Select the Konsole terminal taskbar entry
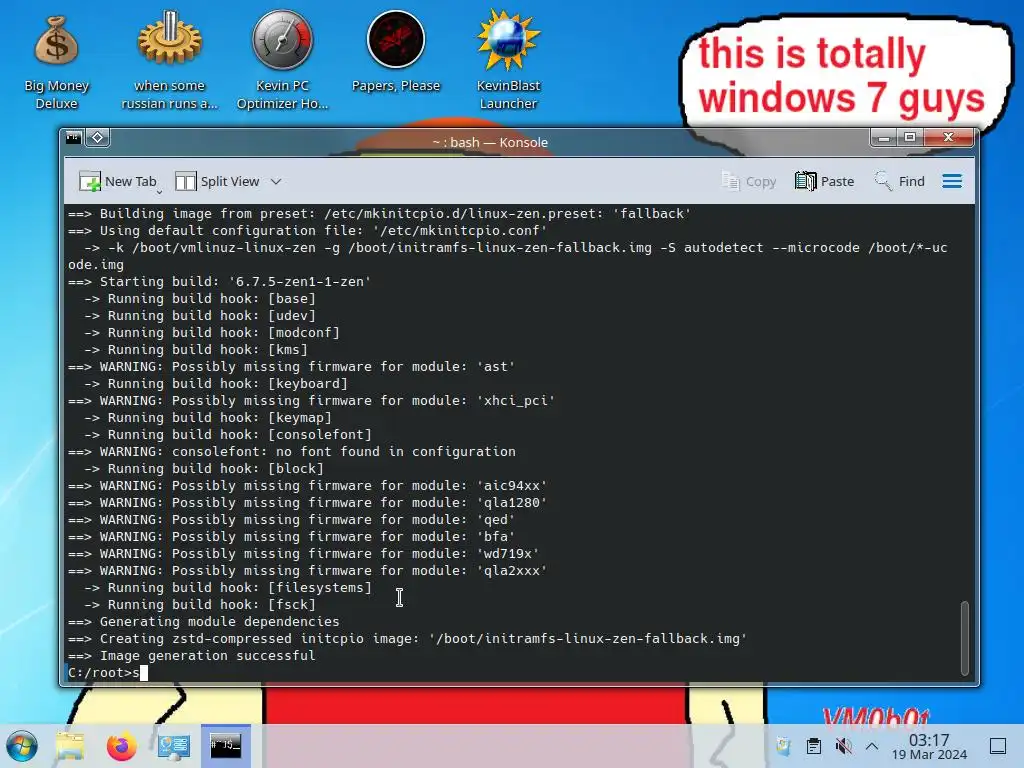1024x768 pixels. (x=226, y=745)
